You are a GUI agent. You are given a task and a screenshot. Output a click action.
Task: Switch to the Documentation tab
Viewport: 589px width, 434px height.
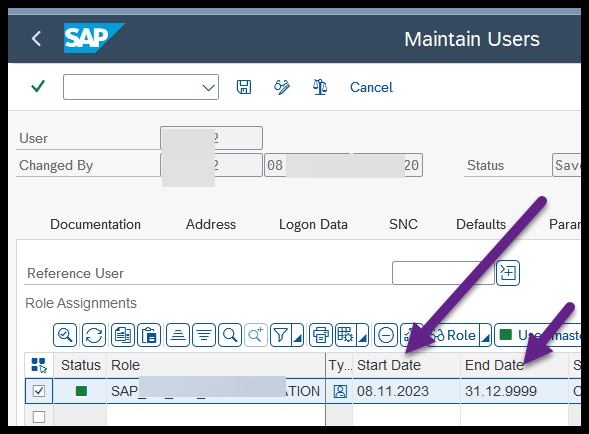(x=95, y=224)
